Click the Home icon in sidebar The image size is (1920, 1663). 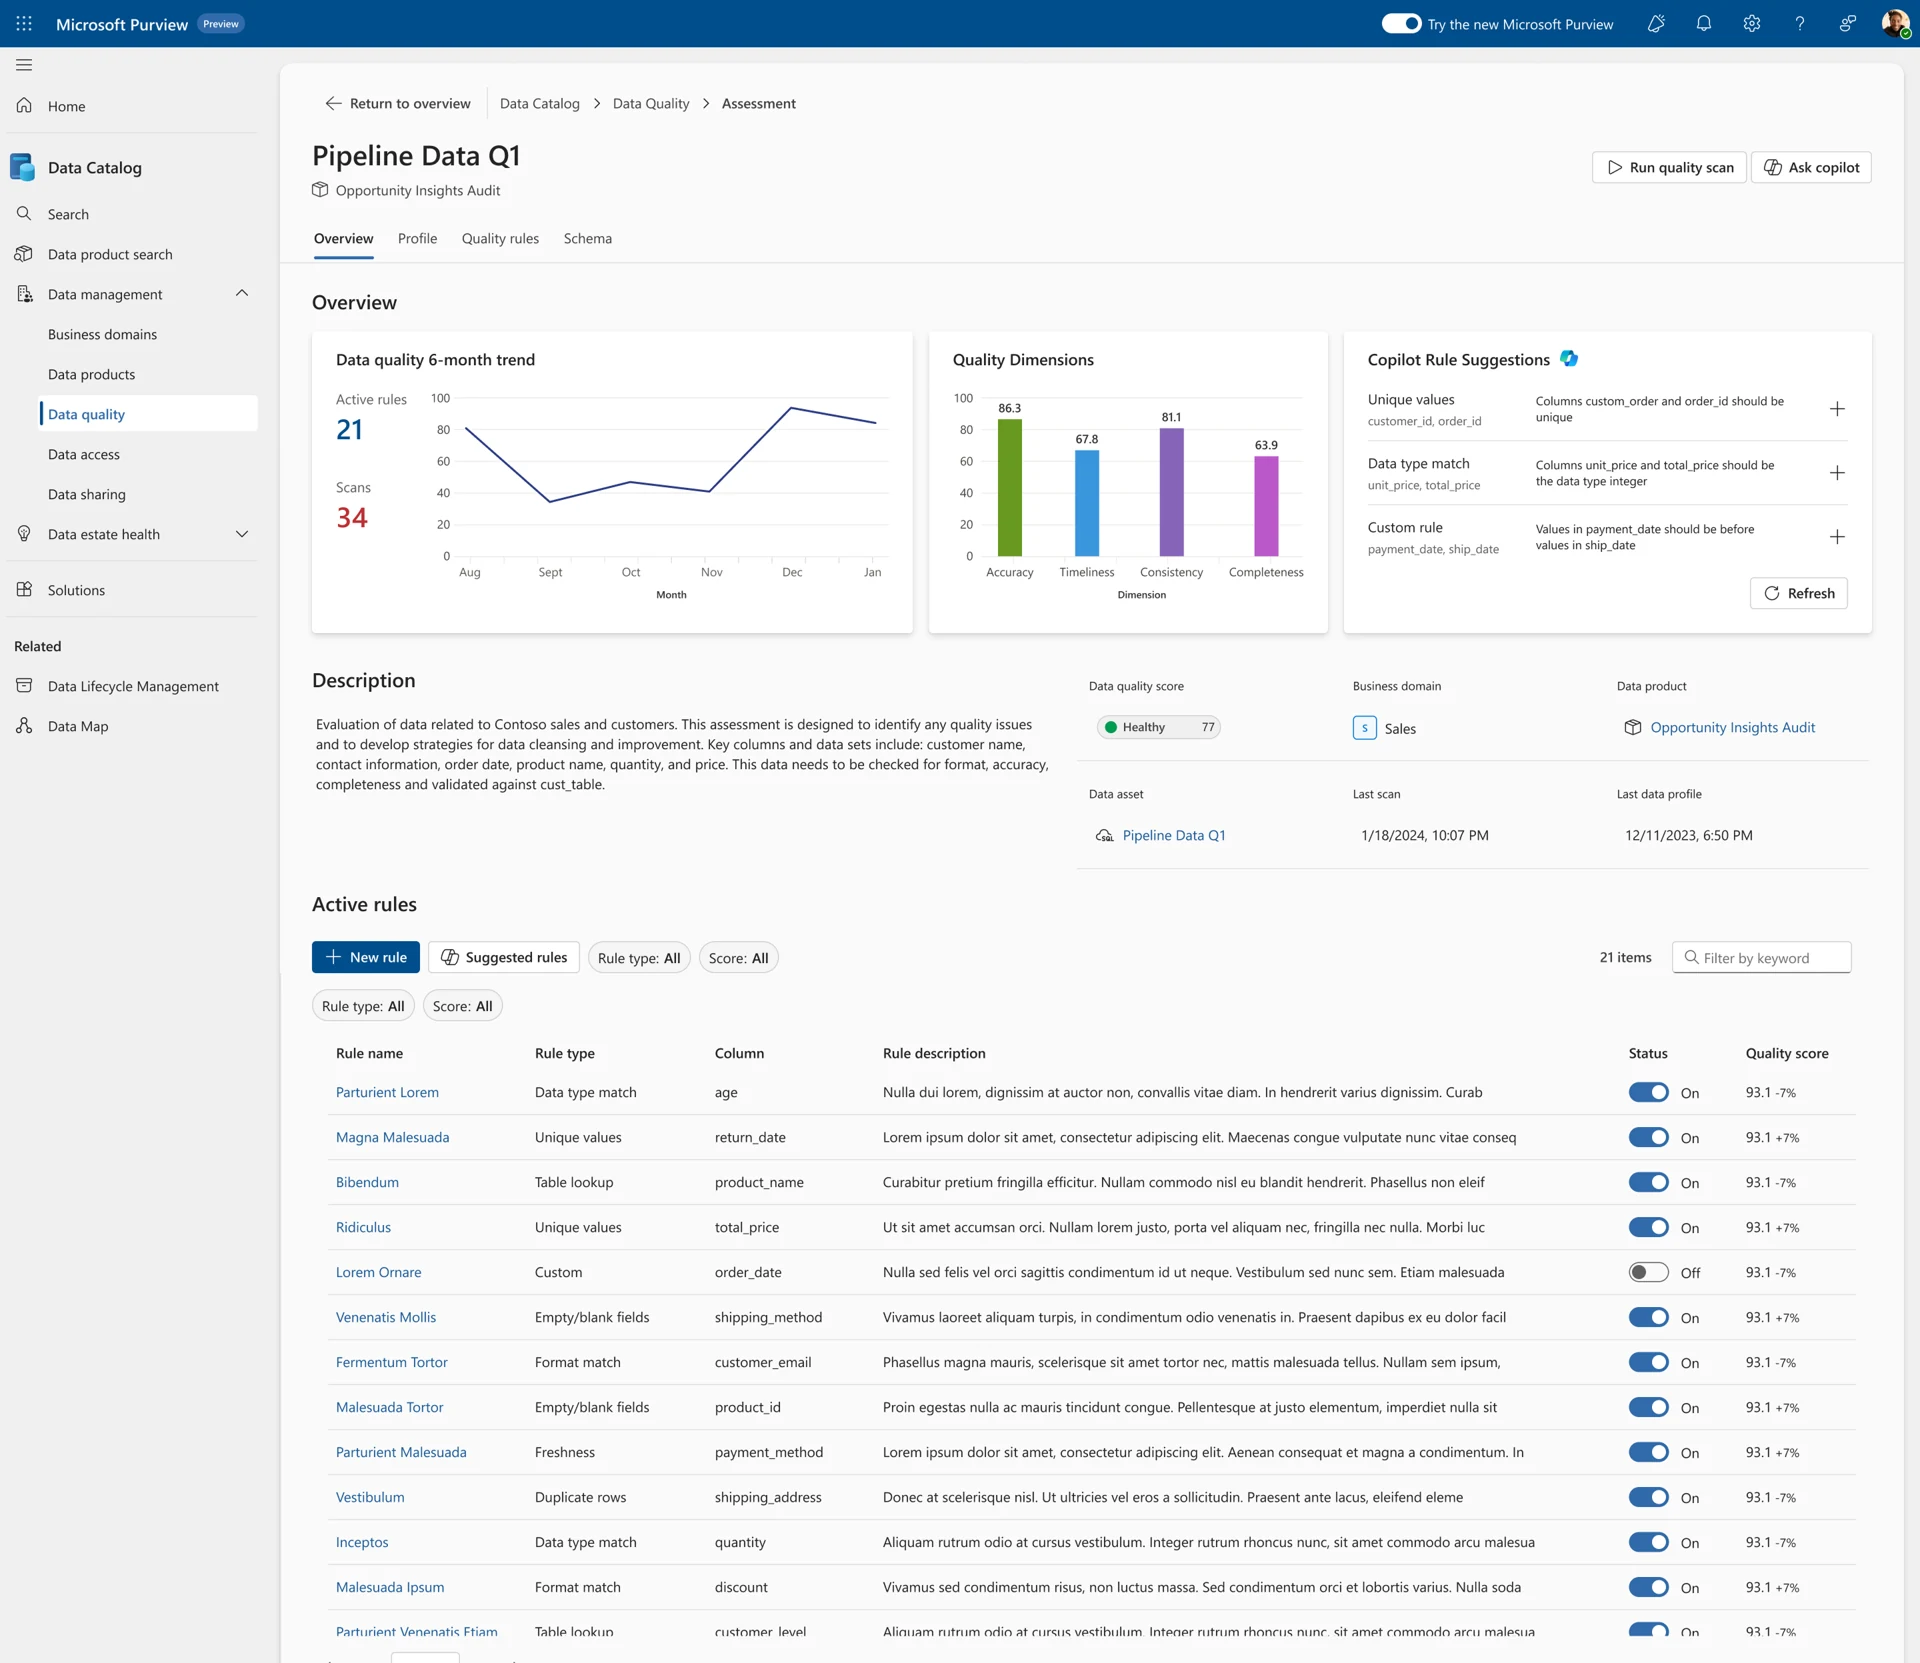[24, 105]
